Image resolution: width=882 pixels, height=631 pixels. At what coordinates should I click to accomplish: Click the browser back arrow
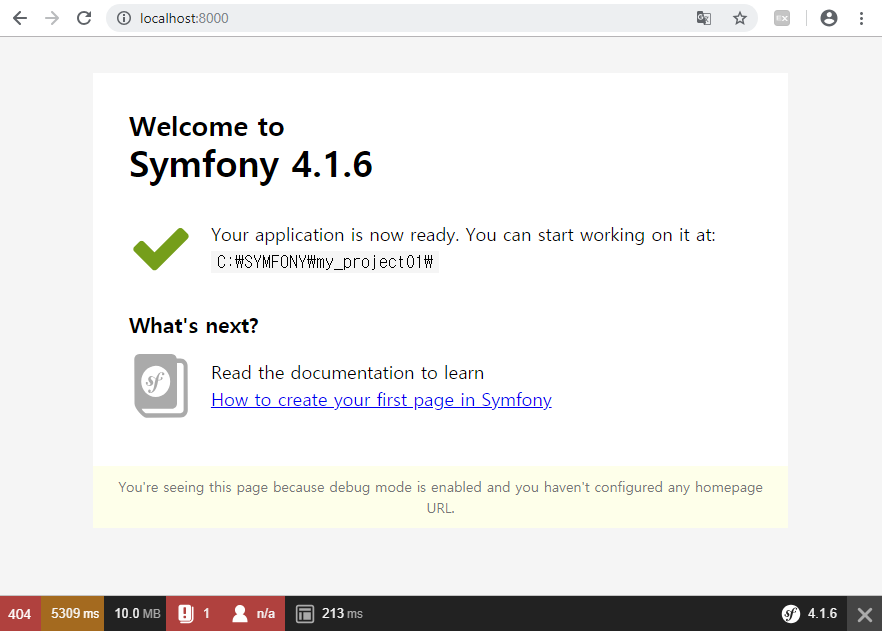coord(19,18)
